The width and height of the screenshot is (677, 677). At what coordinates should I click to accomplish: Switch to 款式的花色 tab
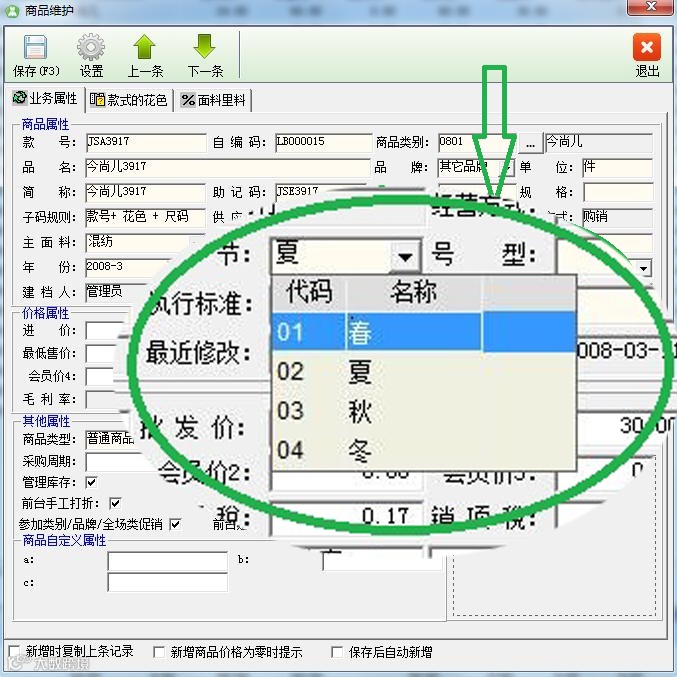(128, 100)
